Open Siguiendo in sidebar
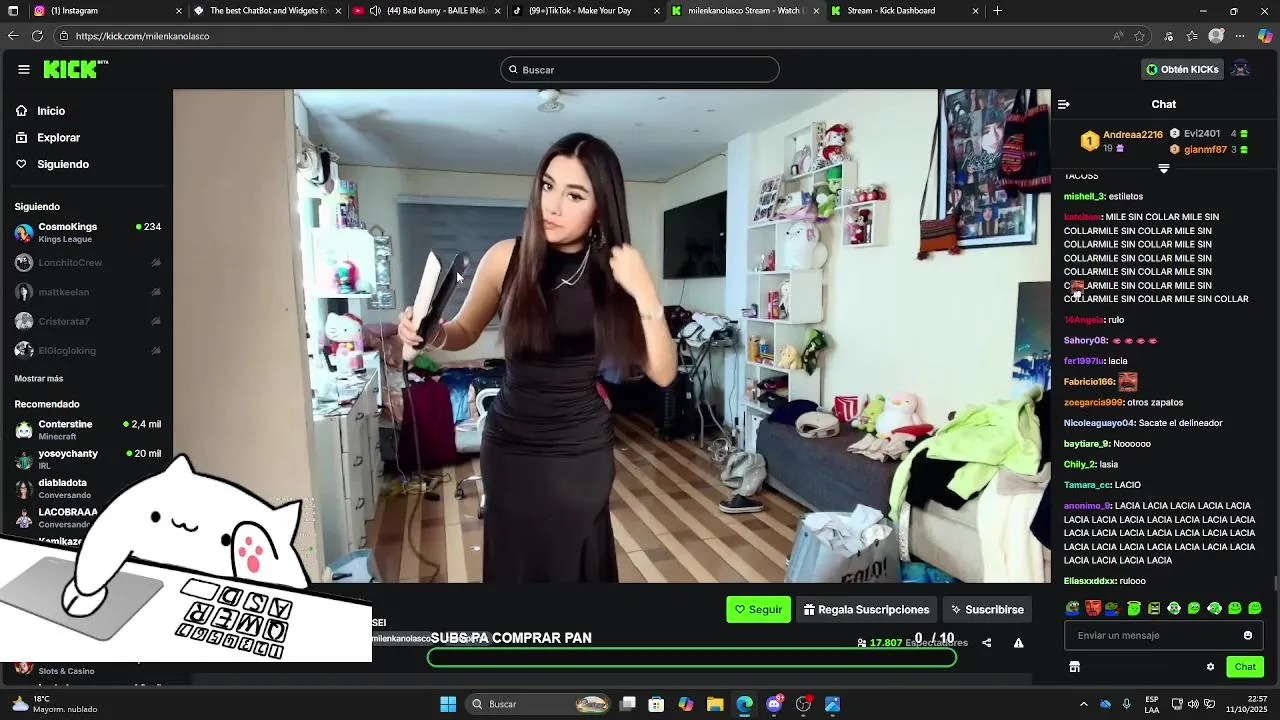1280x720 pixels. pos(63,164)
